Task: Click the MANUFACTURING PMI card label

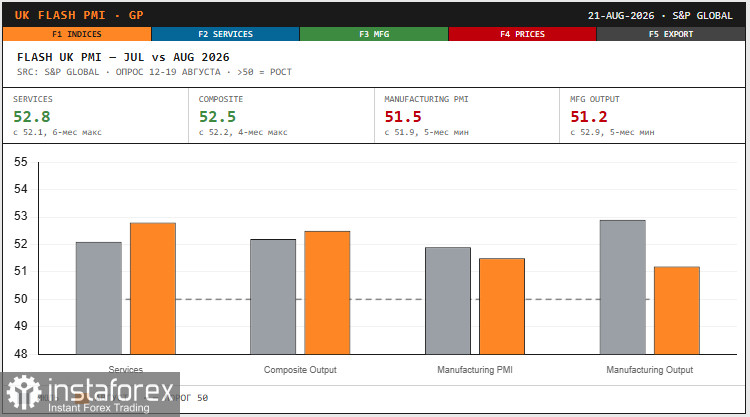Action: pyautogui.click(x=426, y=99)
